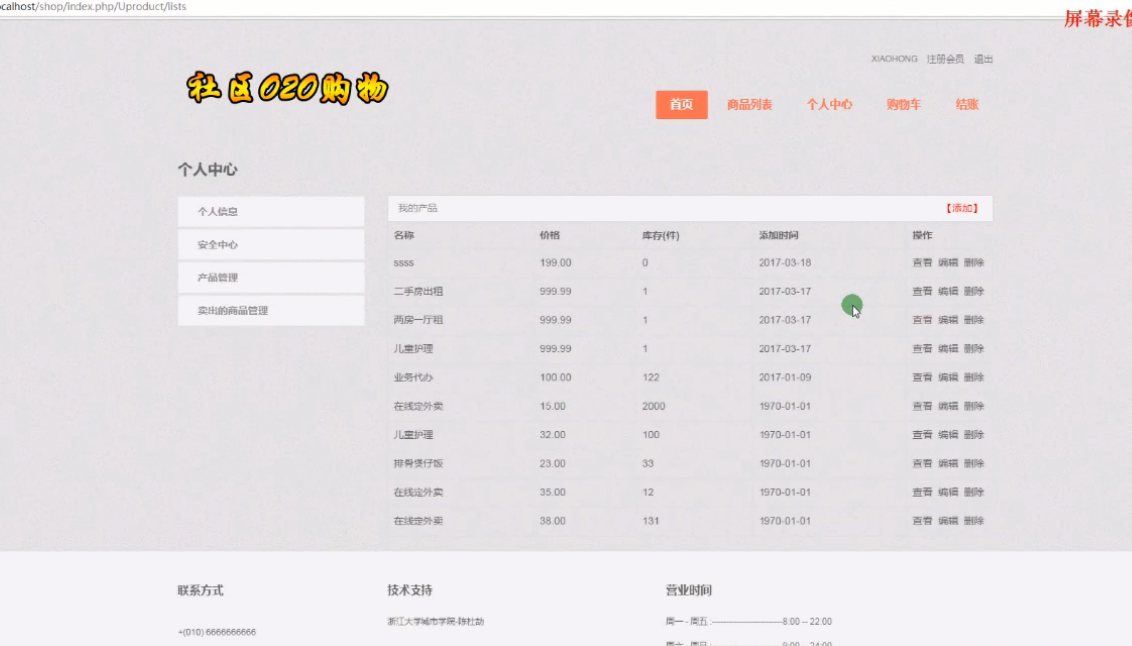Screen dimensions: 1132x646
Task: Click the 两房一厅租 name cell
Action: pos(418,320)
